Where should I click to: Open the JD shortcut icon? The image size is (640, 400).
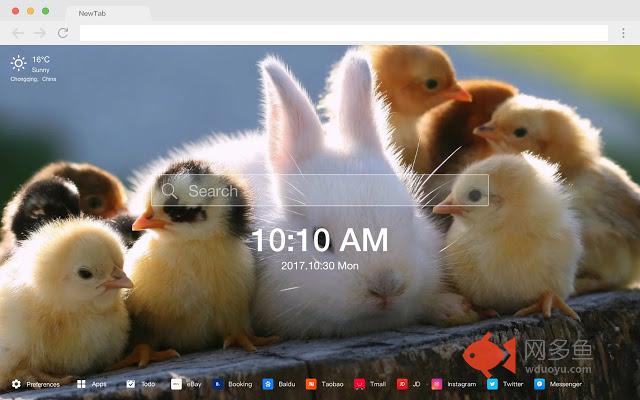click(x=402, y=384)
